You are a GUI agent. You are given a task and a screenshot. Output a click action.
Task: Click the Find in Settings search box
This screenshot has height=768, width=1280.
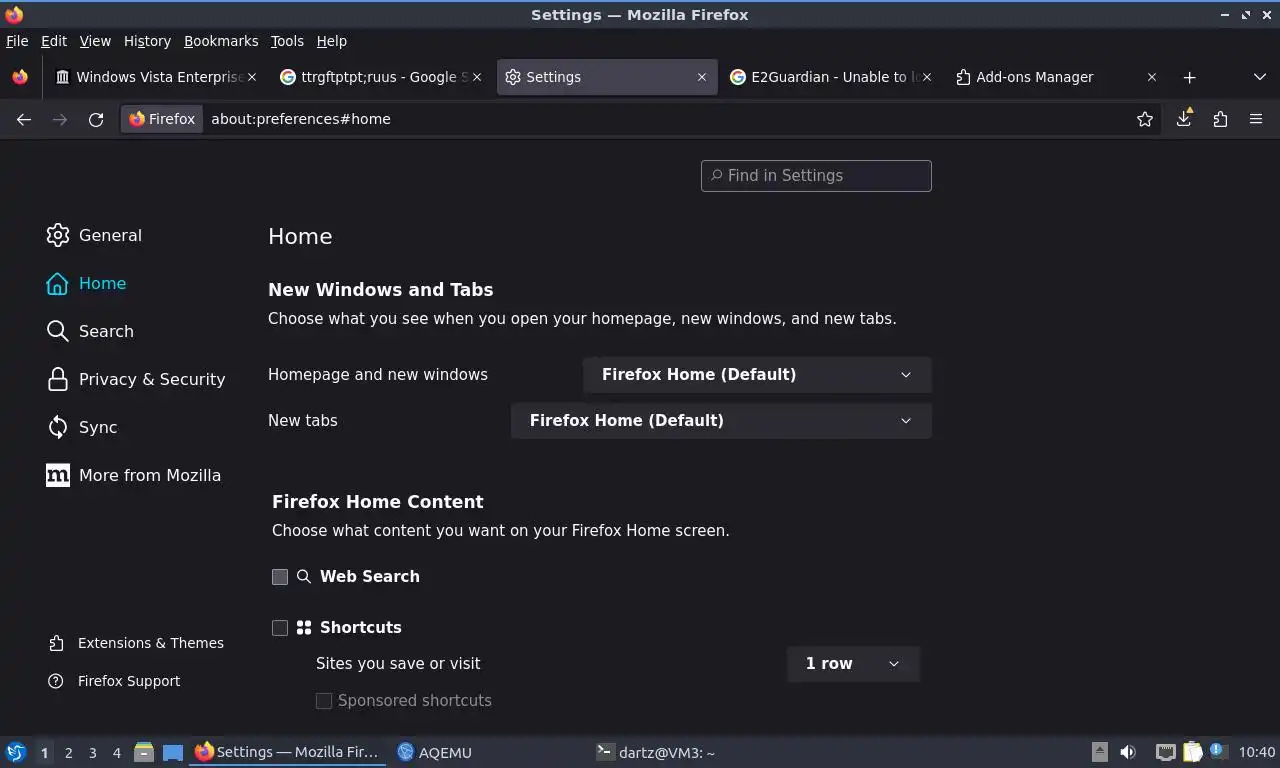point(816,176)
